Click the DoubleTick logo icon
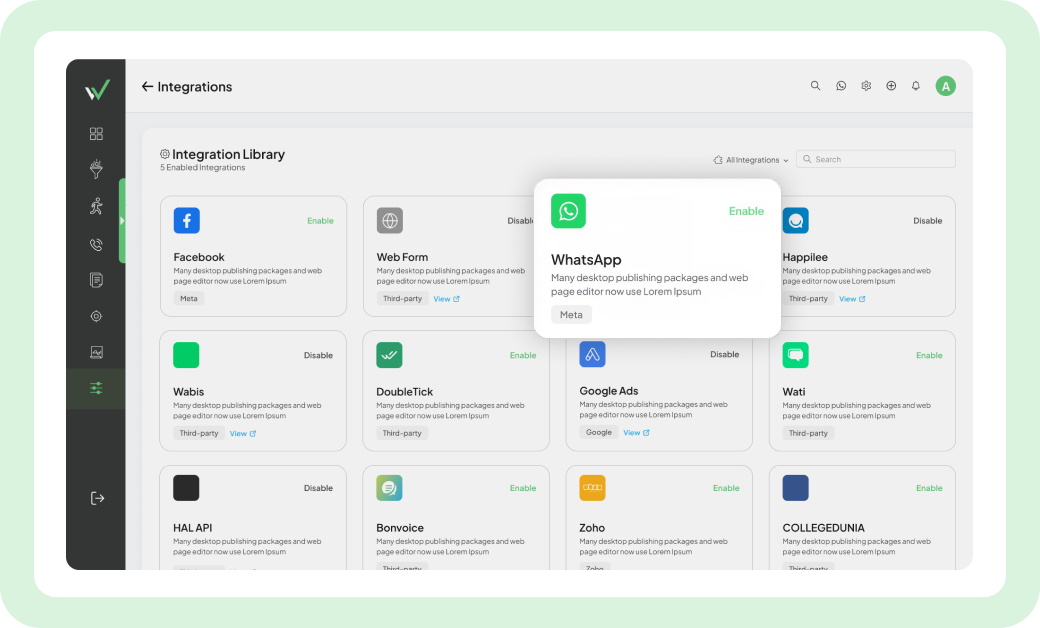 (389, 355)
